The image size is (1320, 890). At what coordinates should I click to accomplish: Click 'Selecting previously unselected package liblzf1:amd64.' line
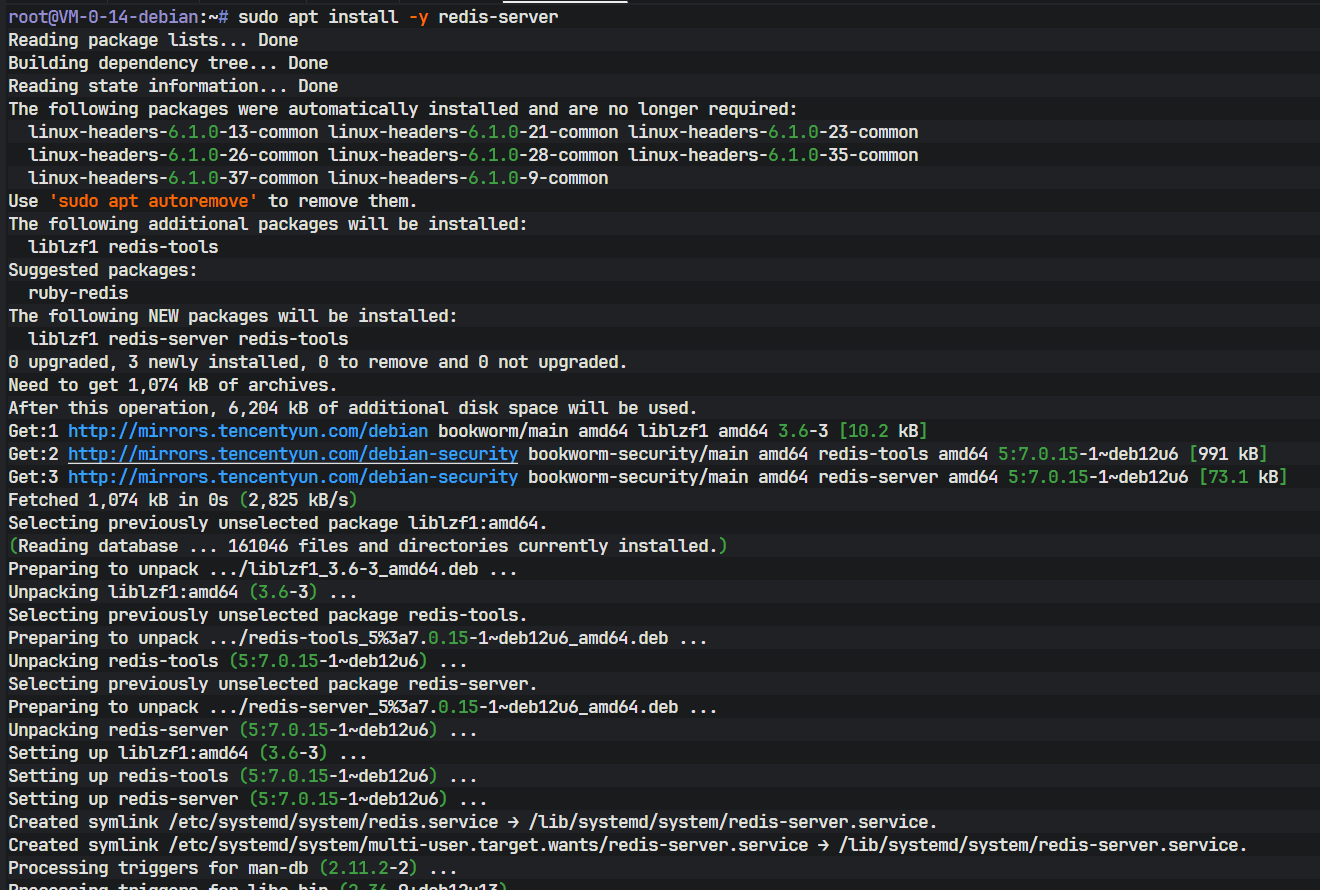278,523
